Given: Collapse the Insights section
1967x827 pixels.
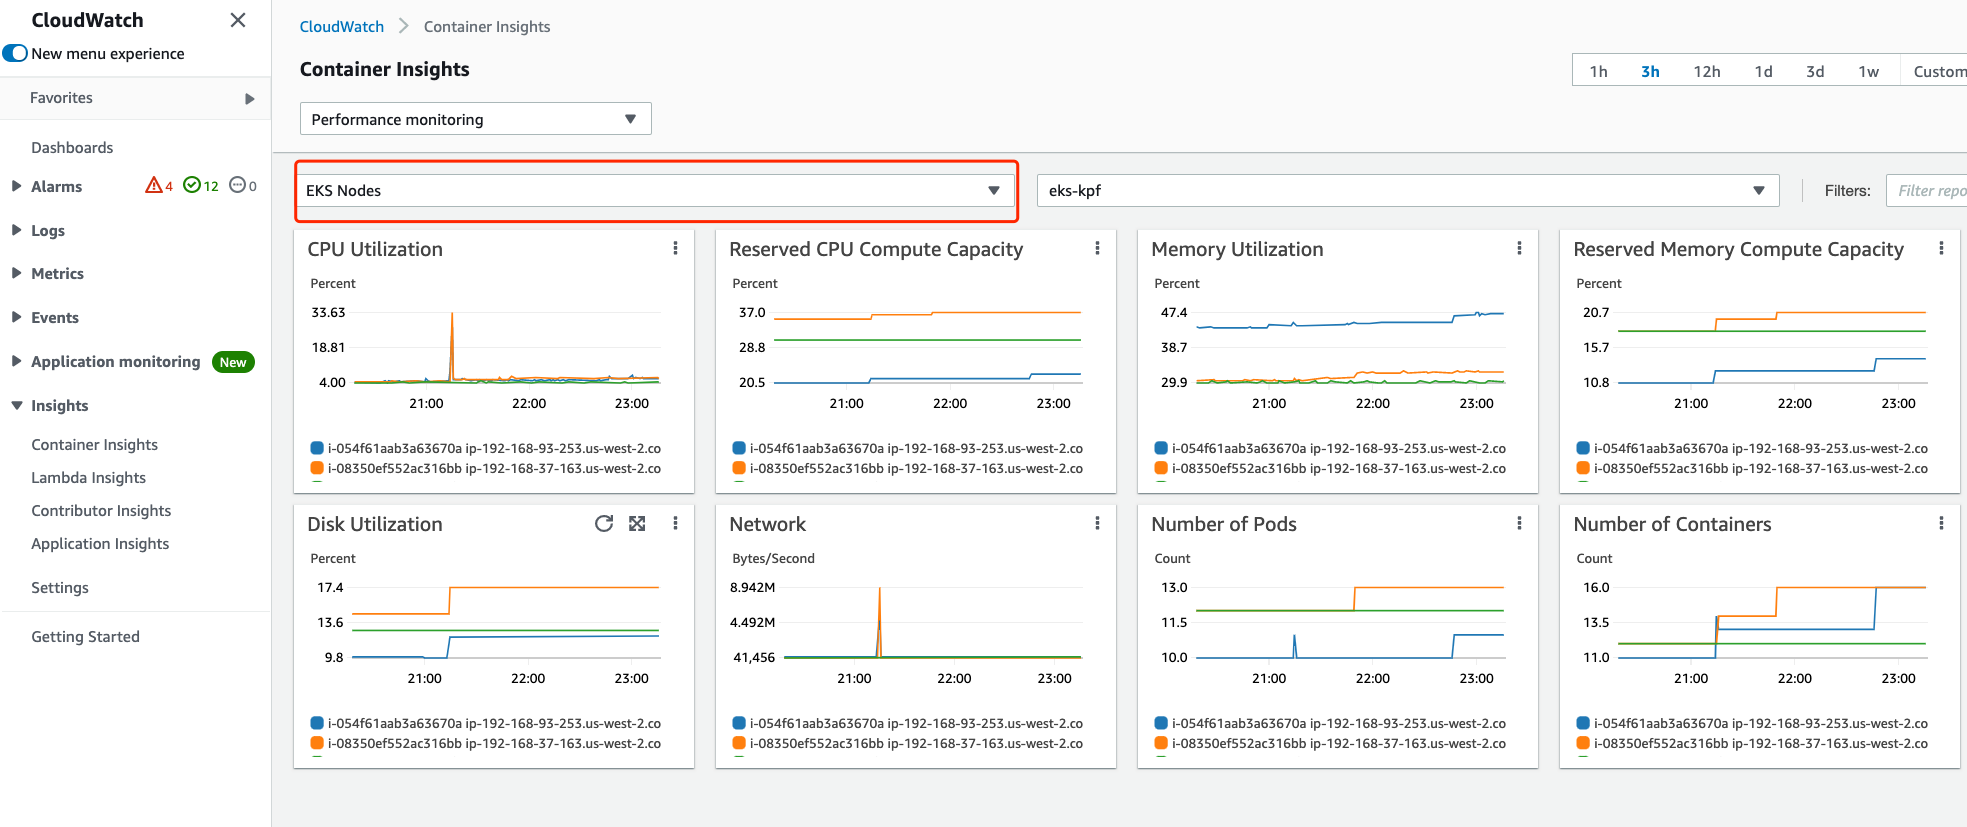Looking at the screenshot, I should (16, 405).
